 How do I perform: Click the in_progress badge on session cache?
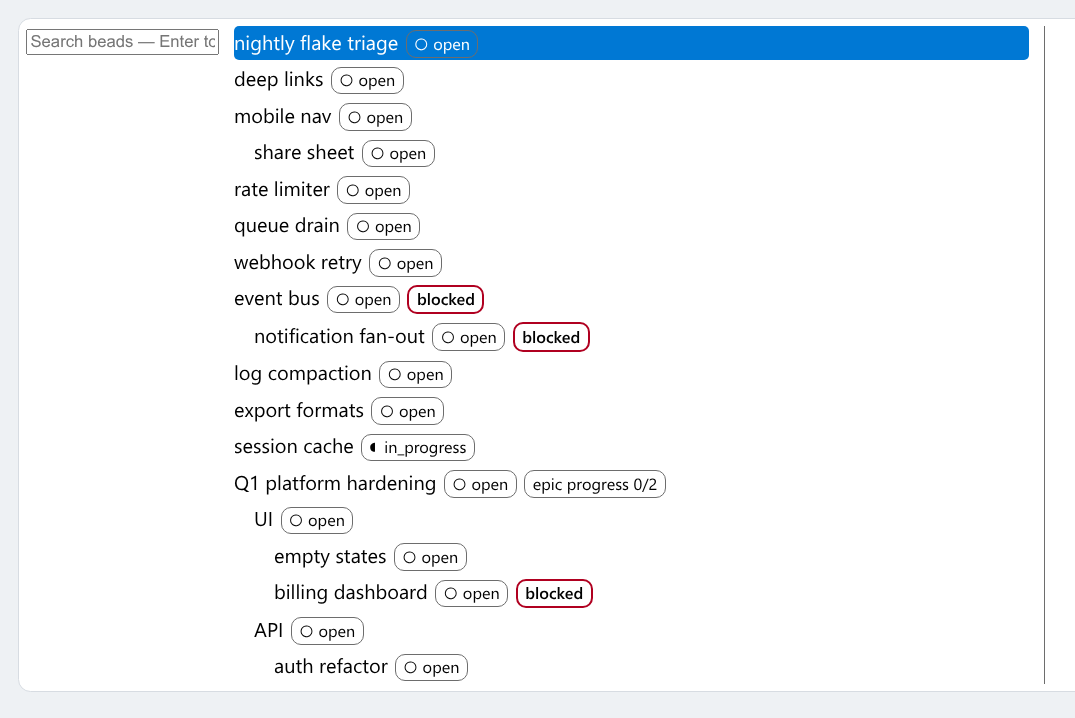(x=418, y=448)
